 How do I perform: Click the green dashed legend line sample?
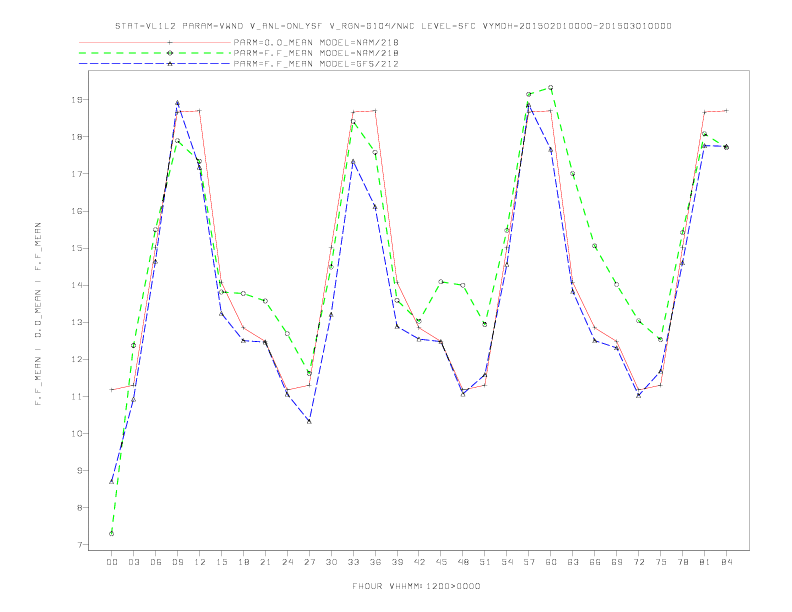click(x=155, y=53)
